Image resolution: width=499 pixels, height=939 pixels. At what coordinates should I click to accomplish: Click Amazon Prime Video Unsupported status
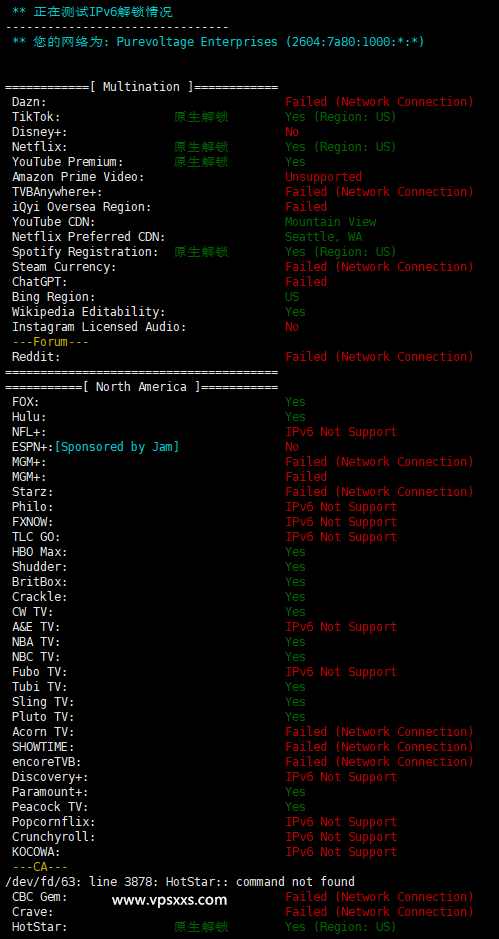(x=323, y=177)
